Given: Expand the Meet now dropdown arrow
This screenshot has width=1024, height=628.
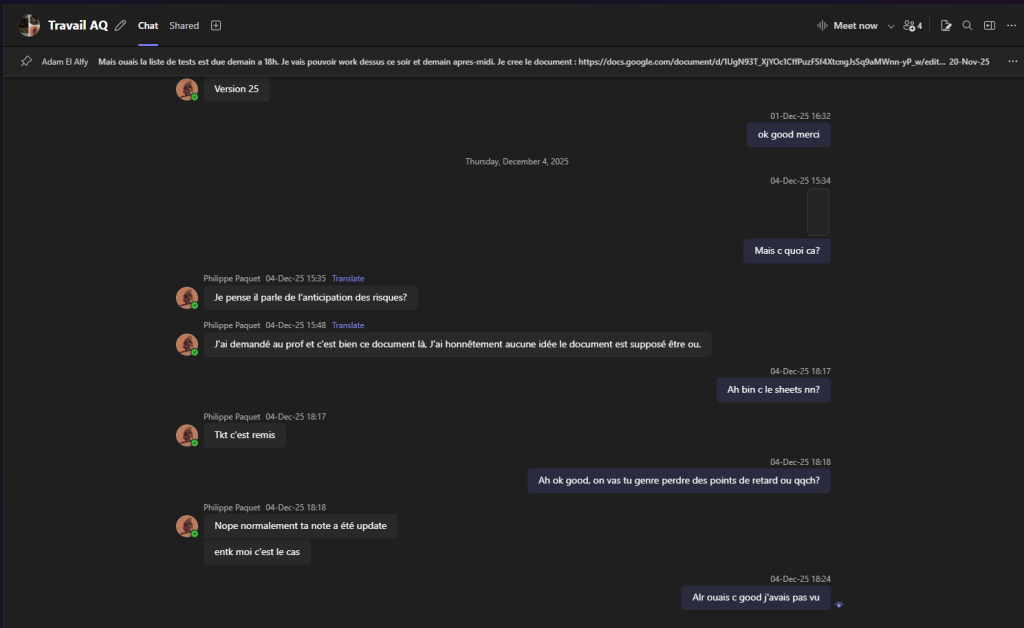Looking at the screenshot, I should click(891, 25).
